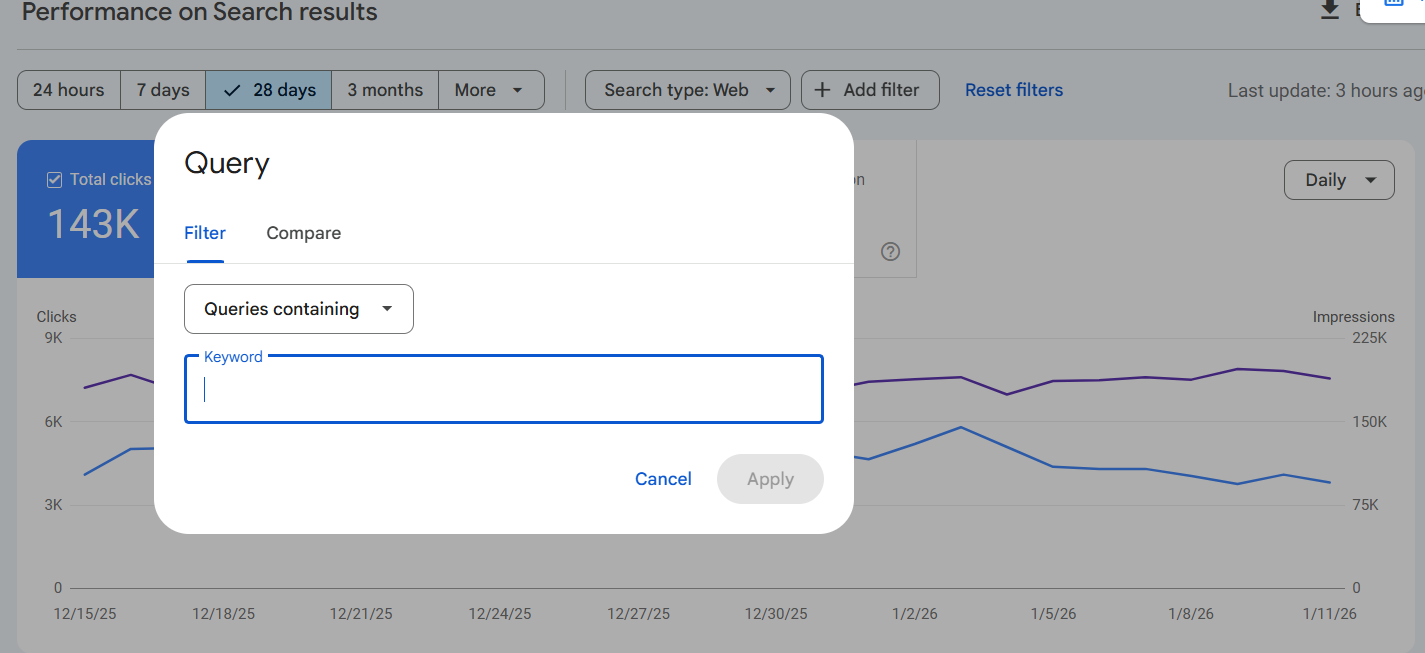Select the 24 hours date range
This screenshot has height=653, width=1425.
pos(68,90)
